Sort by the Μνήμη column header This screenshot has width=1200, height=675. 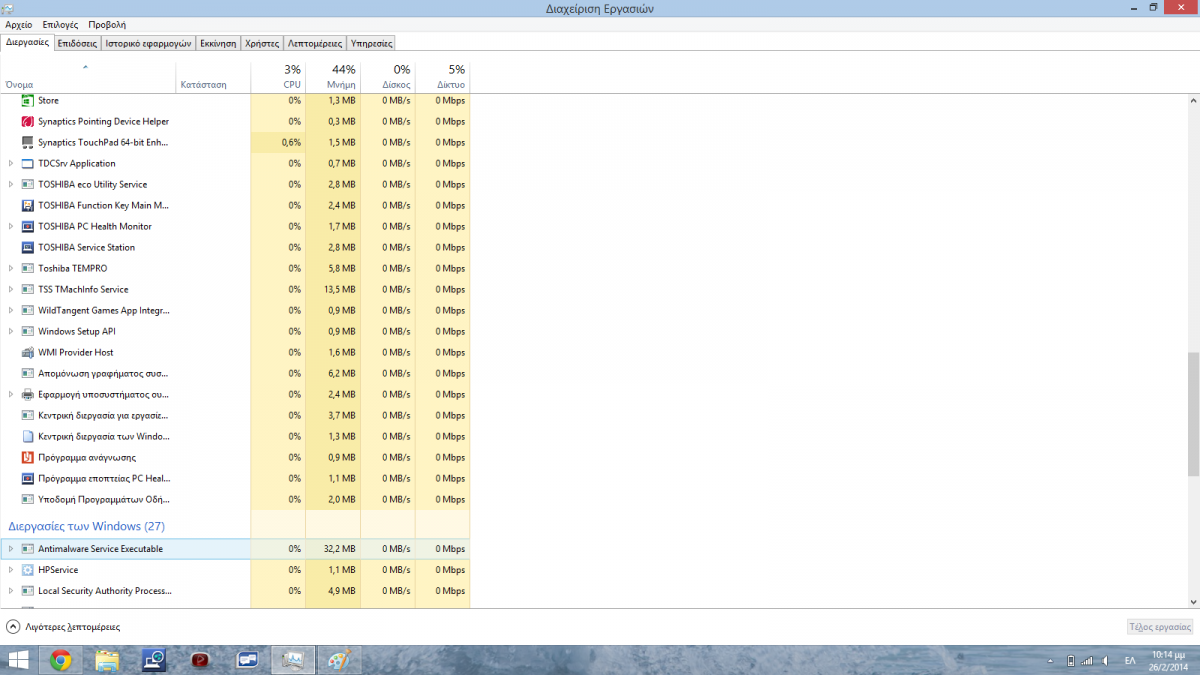333,76
